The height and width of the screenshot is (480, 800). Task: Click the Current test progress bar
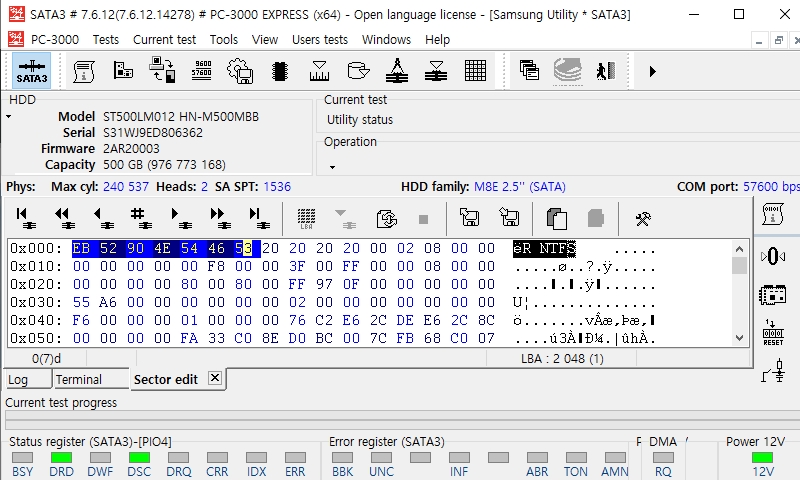pyautogui.click(x=402, y=422)
